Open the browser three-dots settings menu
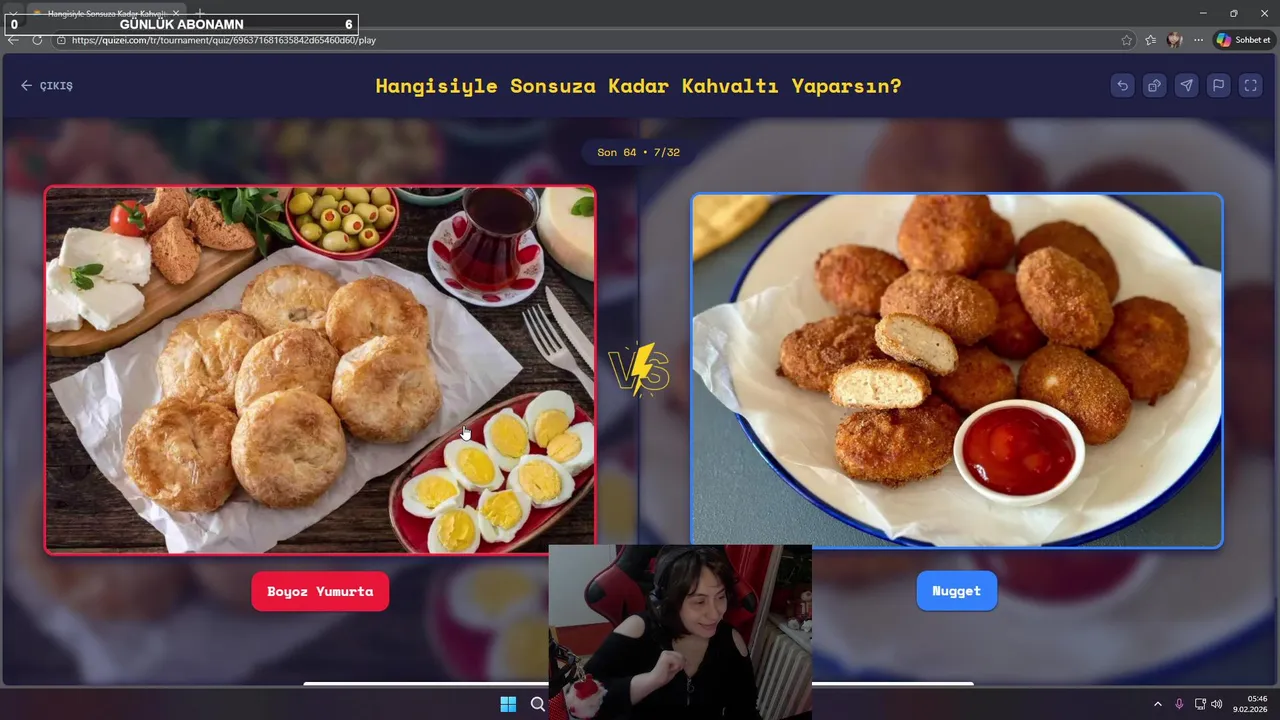 [x=1198, y=40]
